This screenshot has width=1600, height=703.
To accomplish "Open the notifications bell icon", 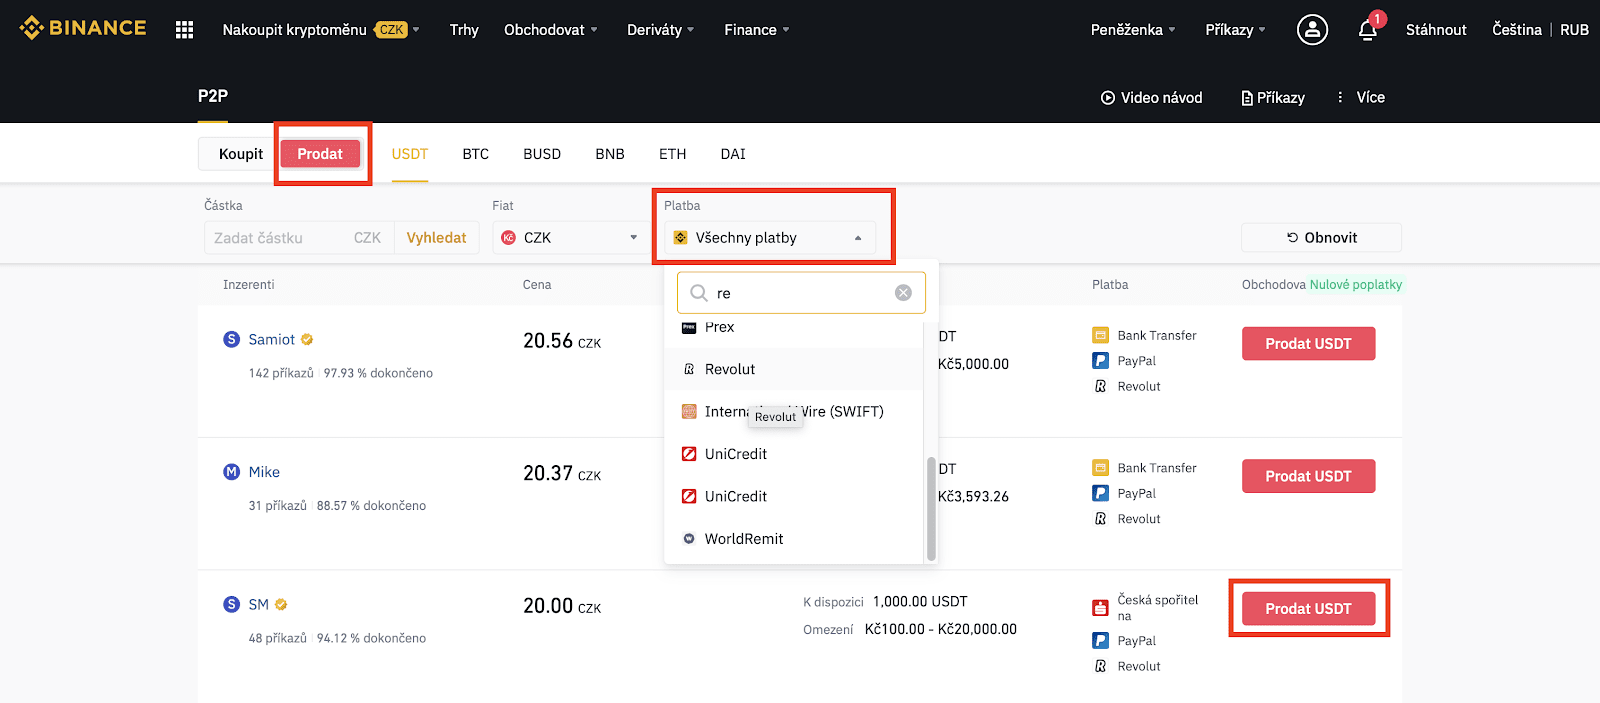I will point(1368,30).
